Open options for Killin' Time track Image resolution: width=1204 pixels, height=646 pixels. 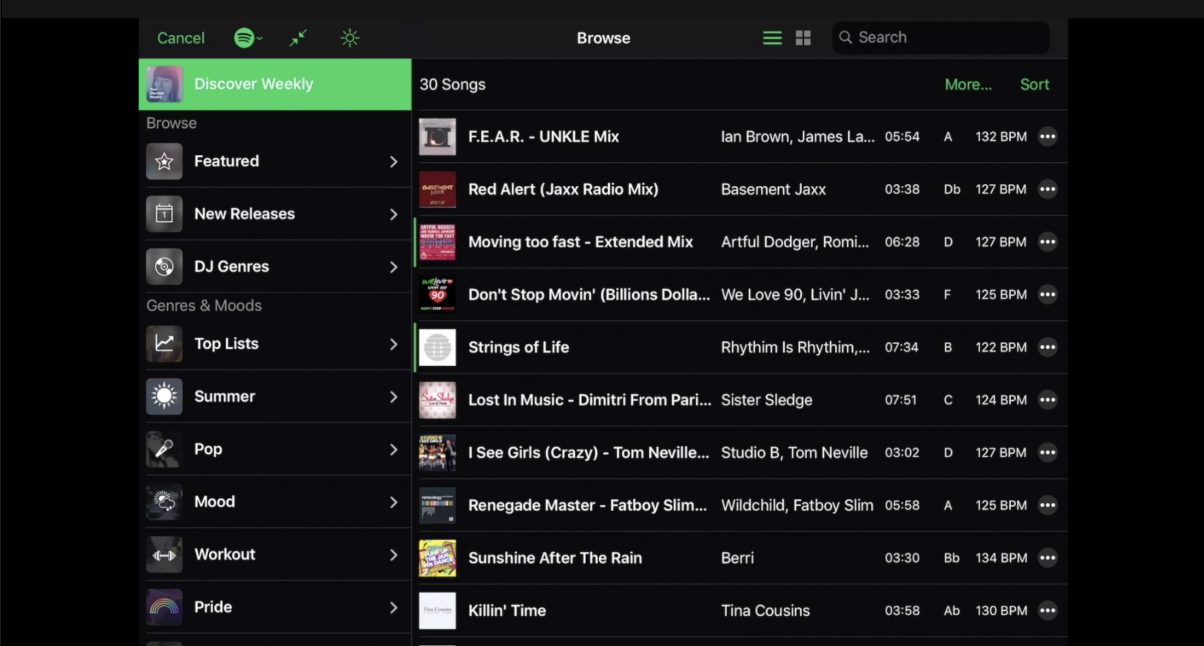(1047, 610)
